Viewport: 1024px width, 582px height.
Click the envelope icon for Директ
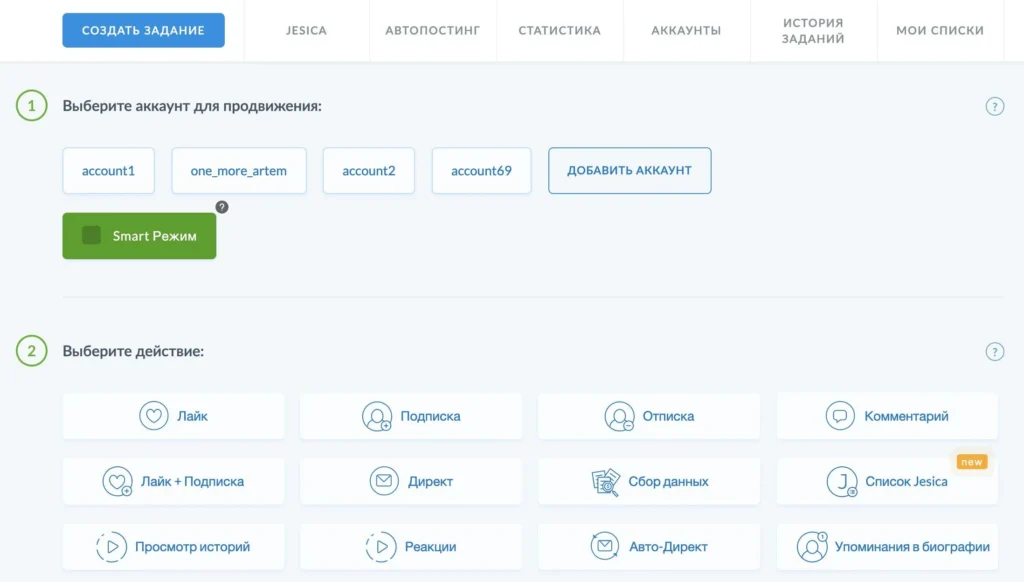click(384, 481)
